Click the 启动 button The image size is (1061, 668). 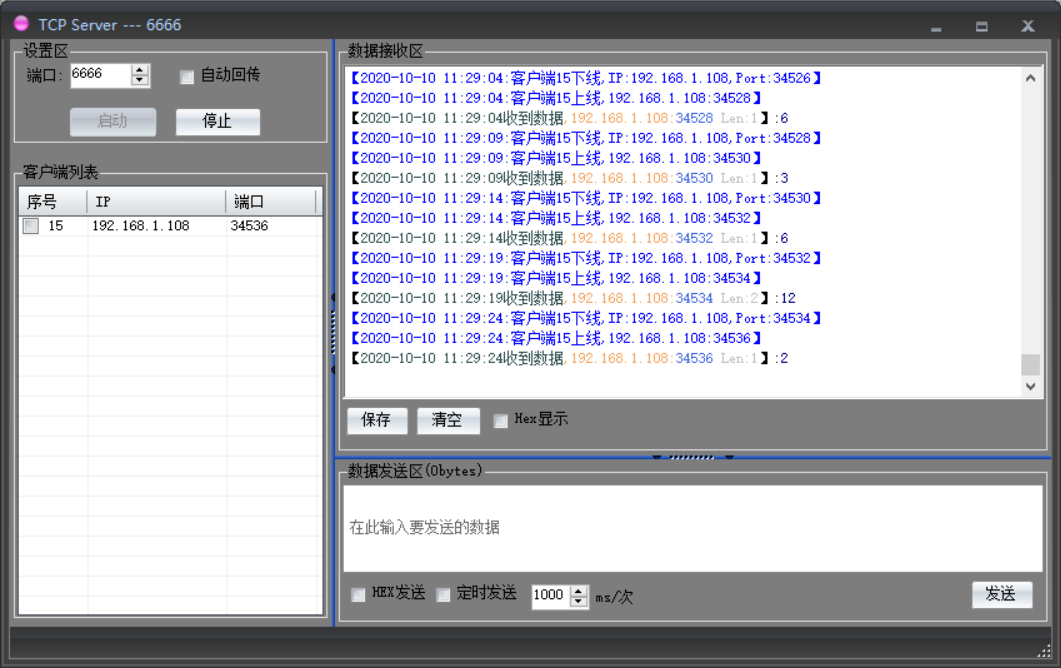(x=113, y=122)
